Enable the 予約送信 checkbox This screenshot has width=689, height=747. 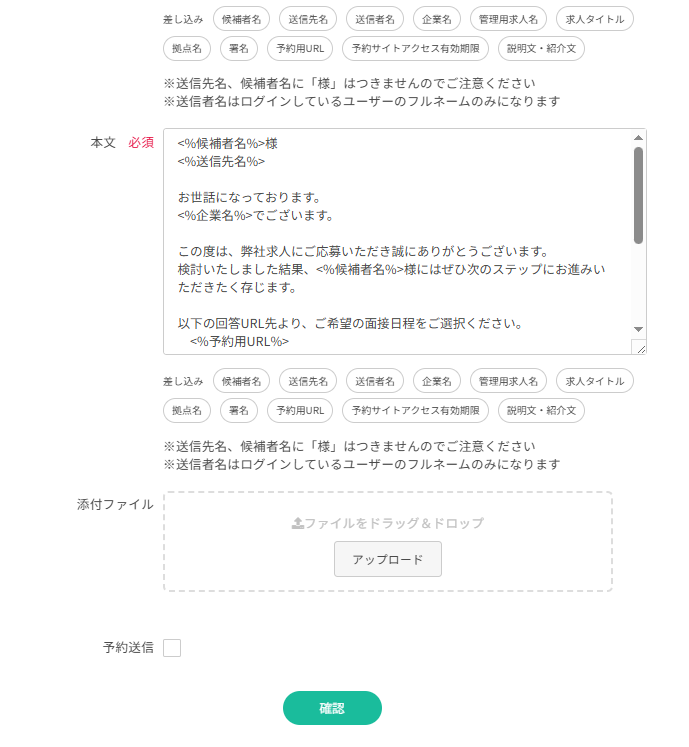click(x=172, y=648)
